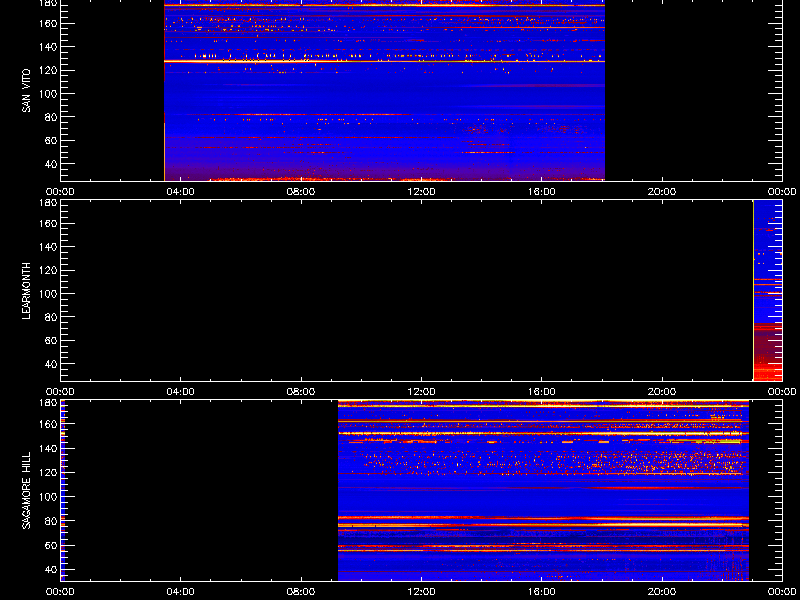Click the 140 frequency tick on San Vito axis

pyautogui.click(x=50, y=47)
